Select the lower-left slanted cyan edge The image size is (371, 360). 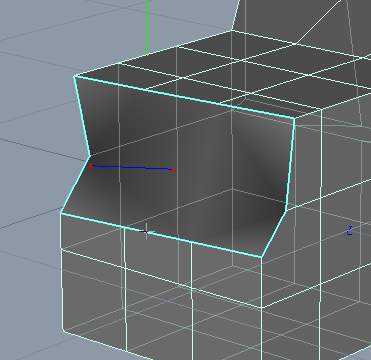75,184
